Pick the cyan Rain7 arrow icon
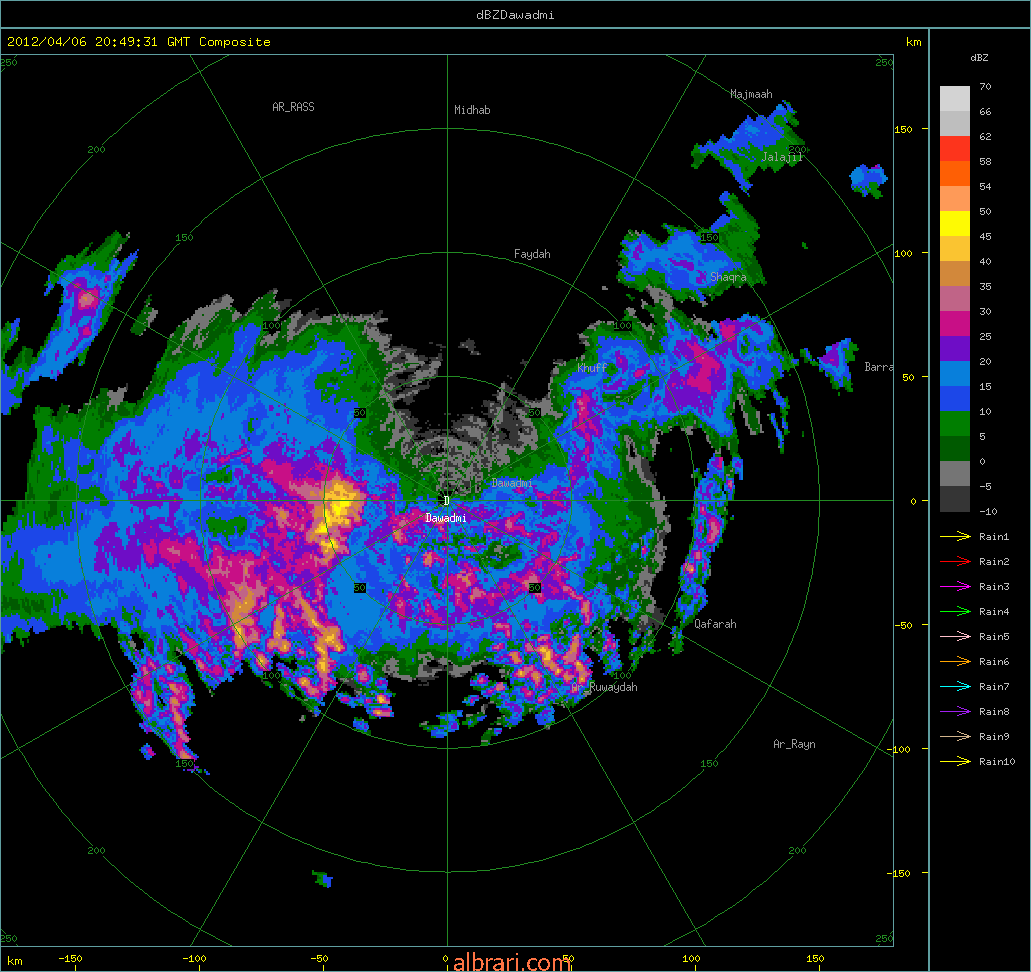 click(x=955, y=687)
